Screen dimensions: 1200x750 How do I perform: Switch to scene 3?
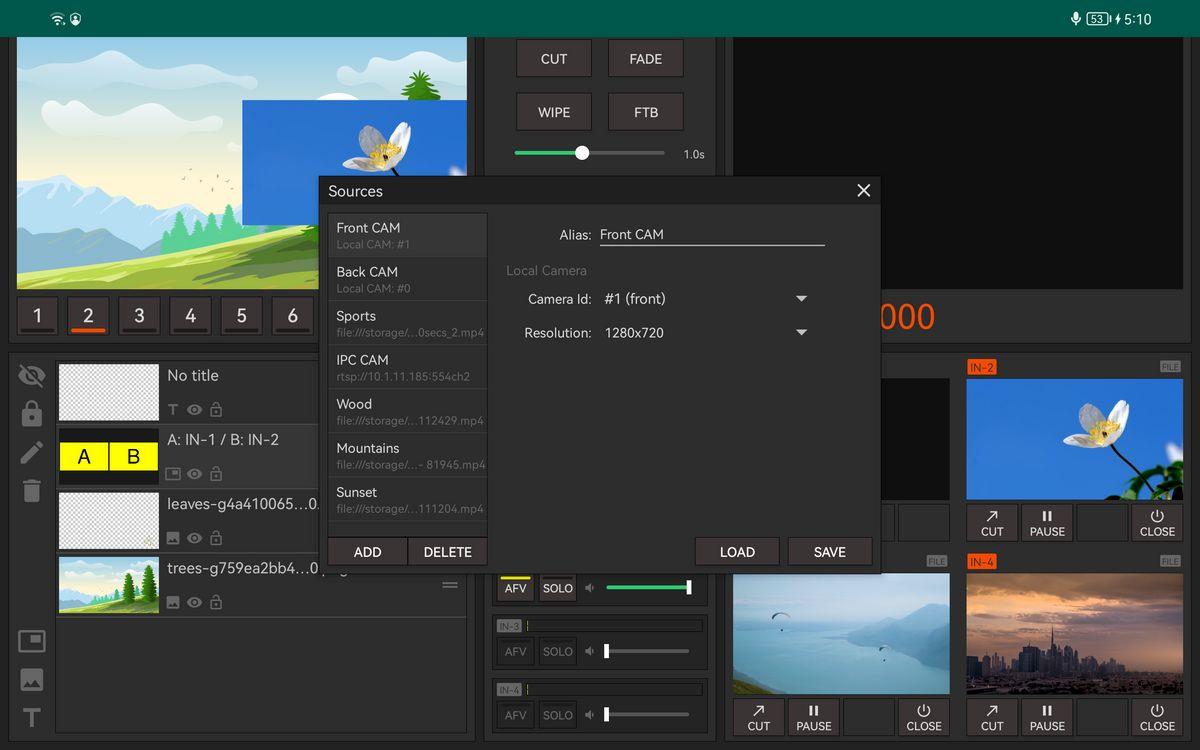click(139, 316)
